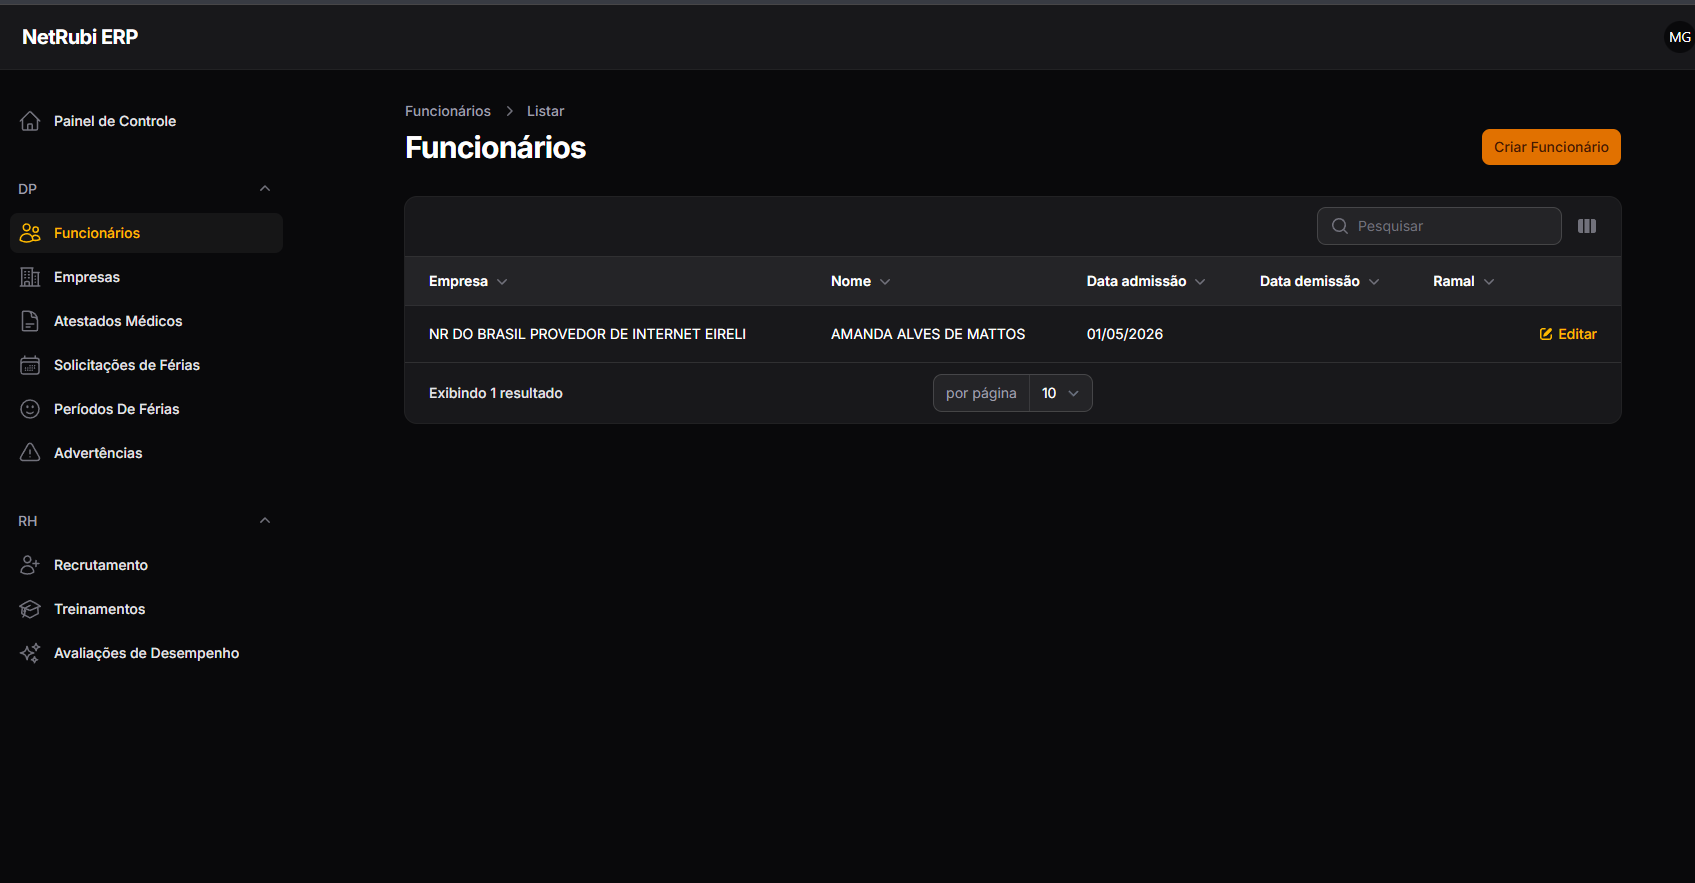Open the per-page 10 dropdown

pos(1061,393)
